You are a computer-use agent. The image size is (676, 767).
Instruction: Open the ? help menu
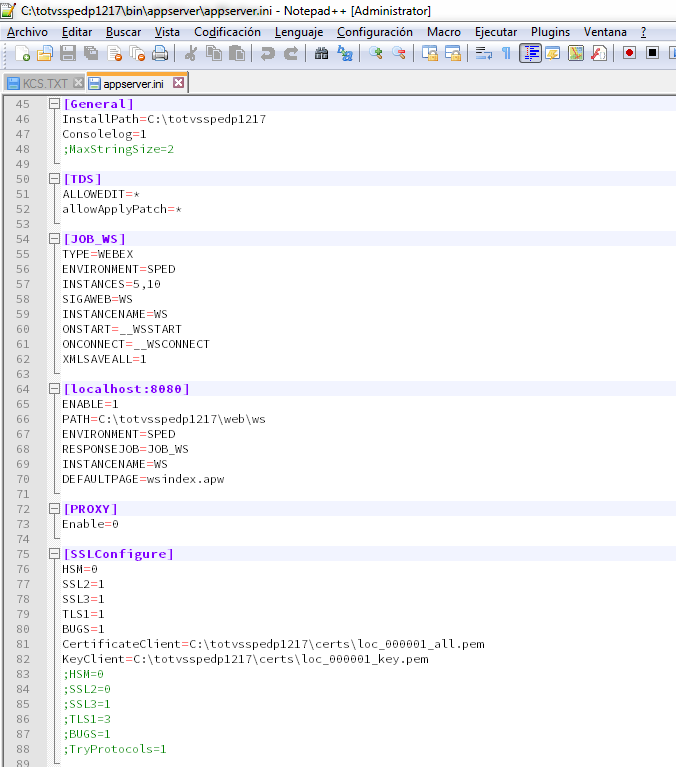(643, 32)
